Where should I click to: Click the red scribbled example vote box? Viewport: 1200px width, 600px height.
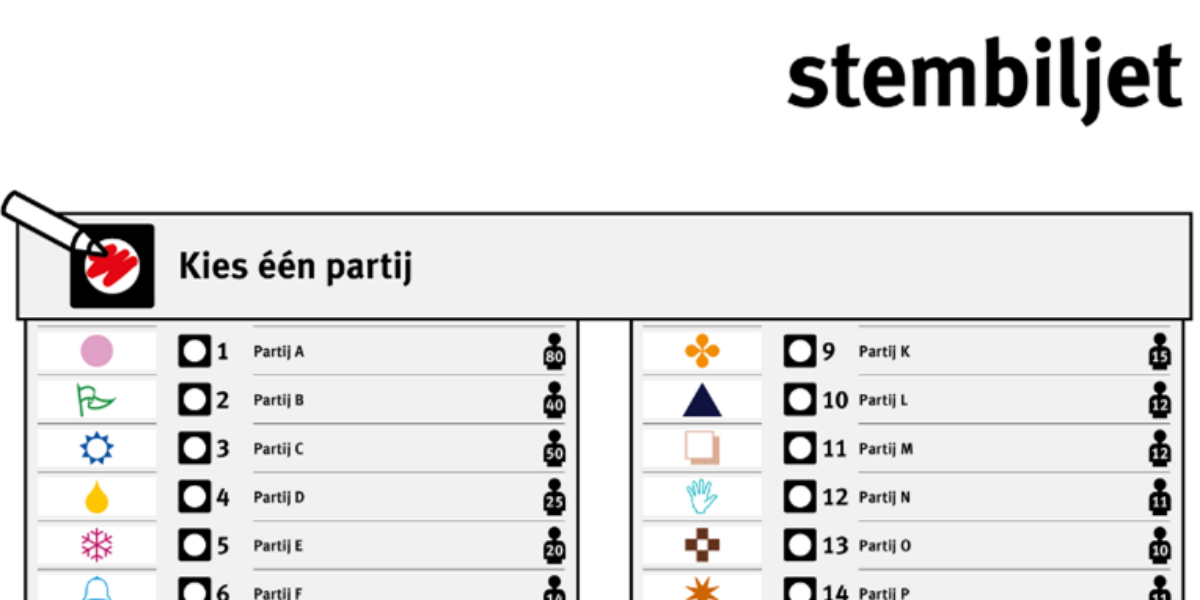112,266
